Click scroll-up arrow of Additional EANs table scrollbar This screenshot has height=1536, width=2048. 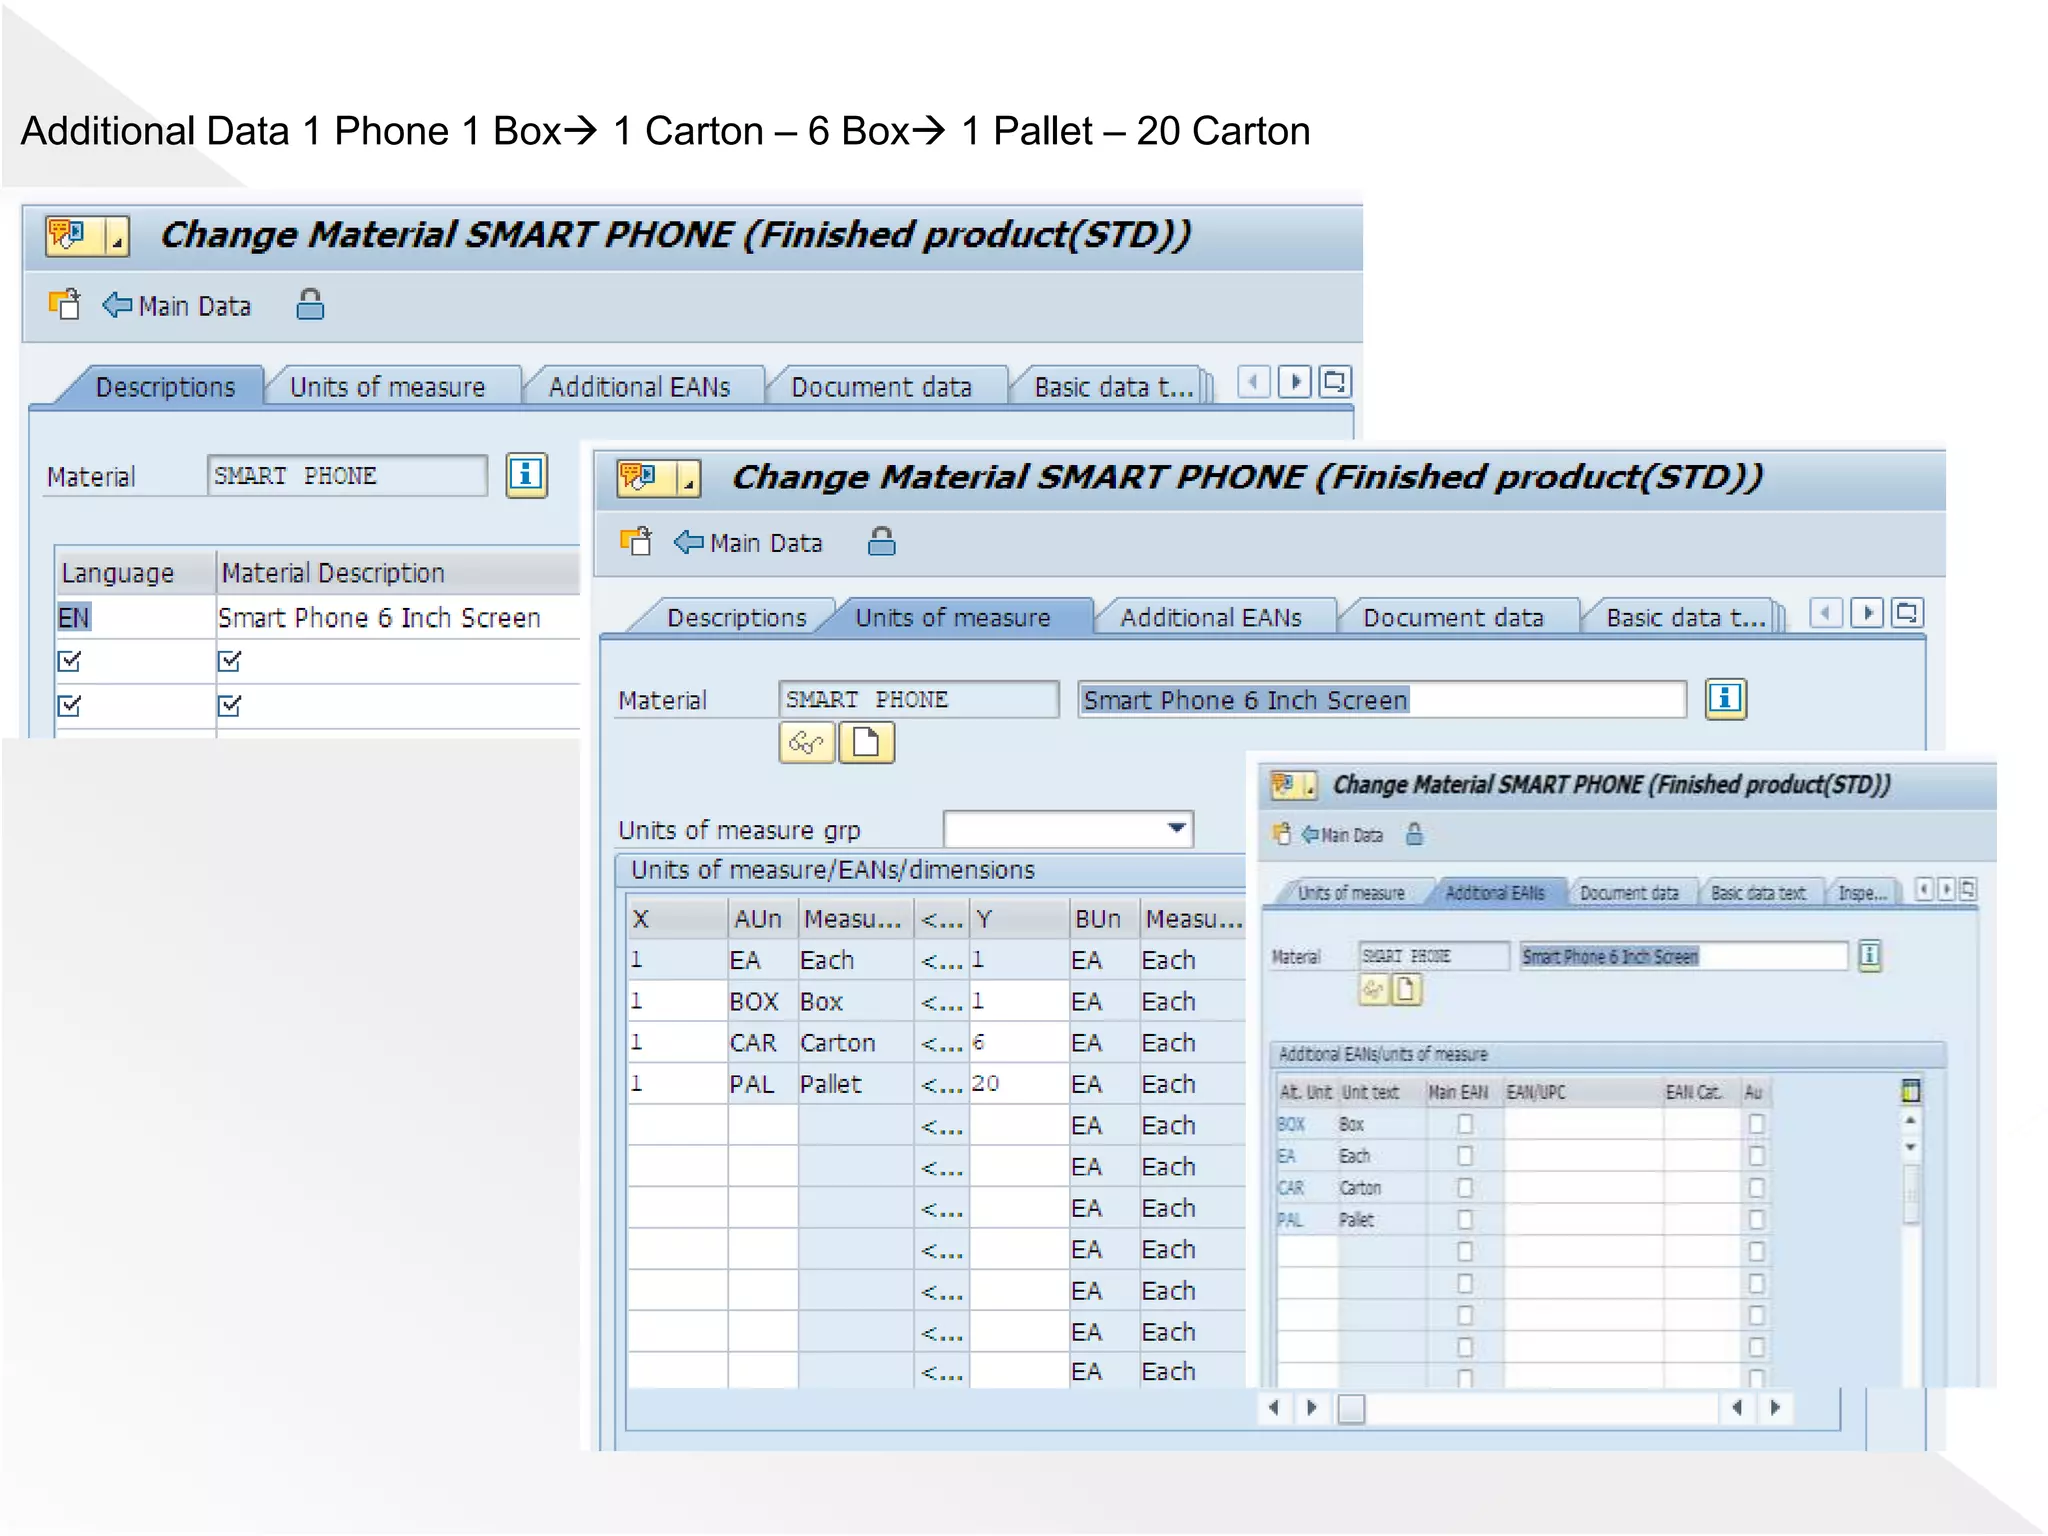(1910, 1120)
